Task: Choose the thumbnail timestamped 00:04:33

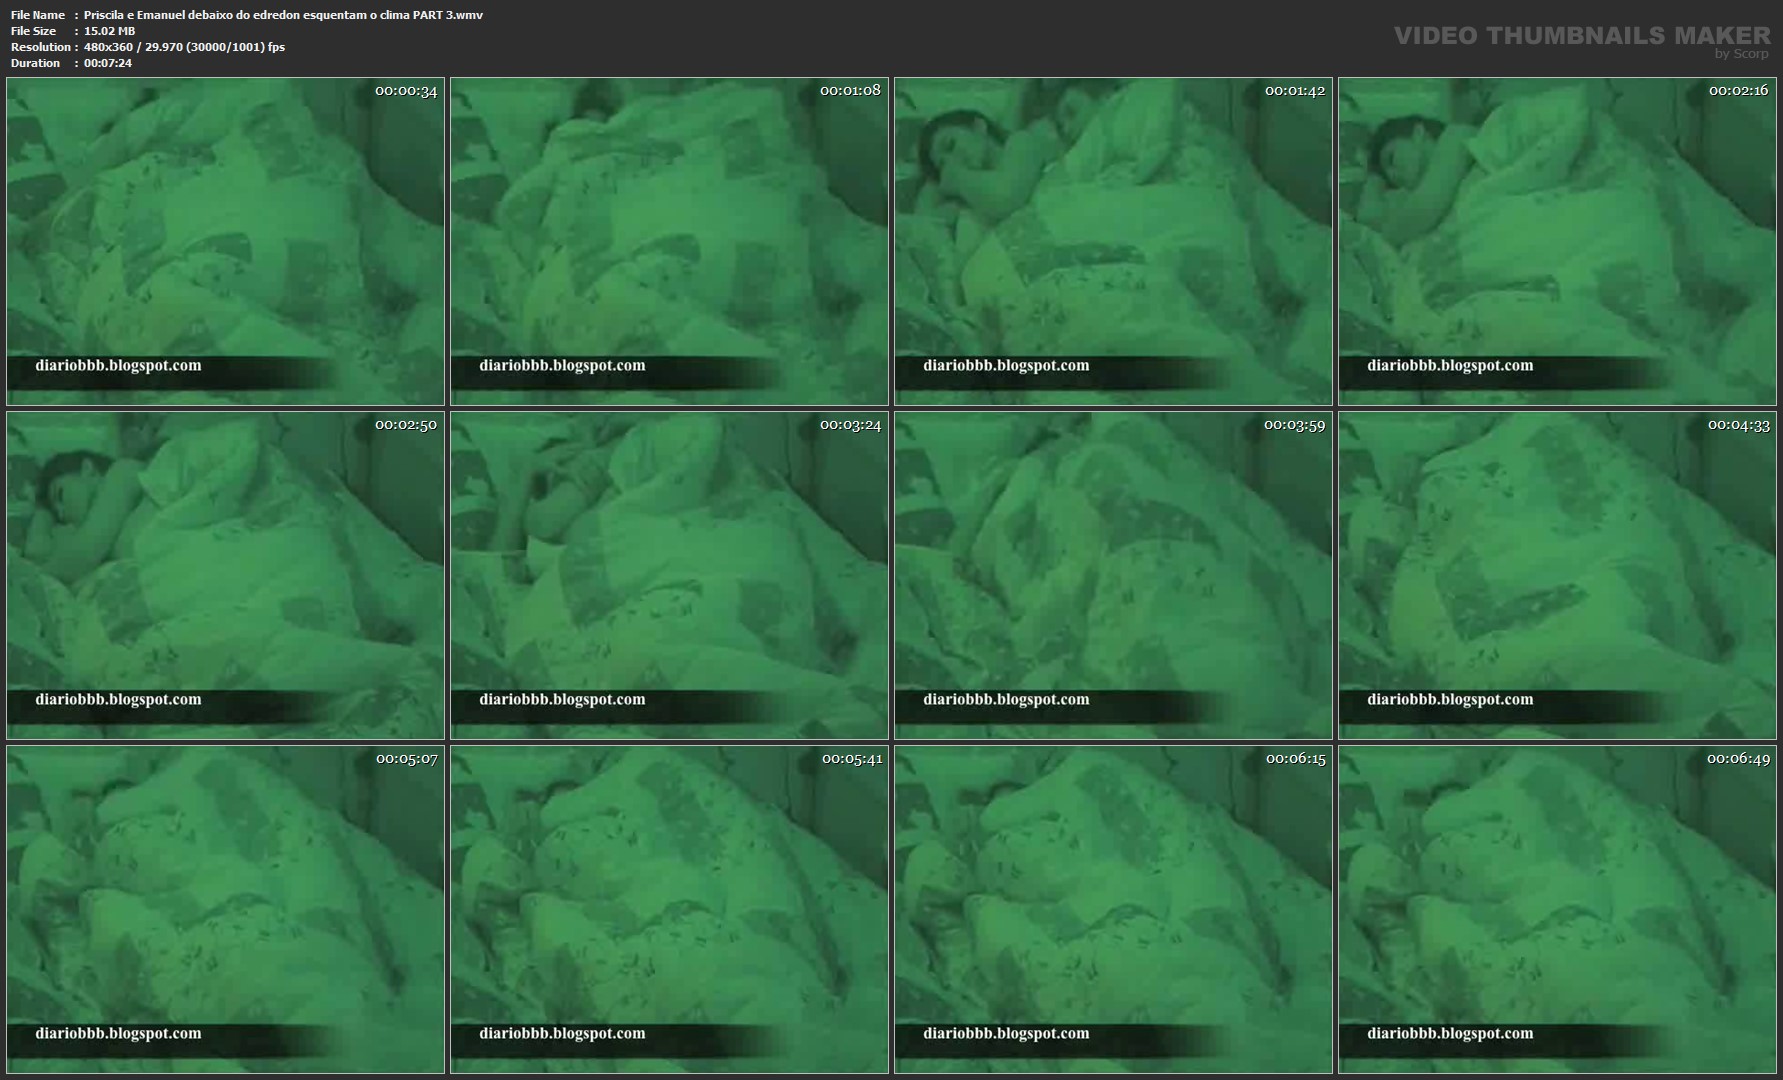Action: point(1557,575)
